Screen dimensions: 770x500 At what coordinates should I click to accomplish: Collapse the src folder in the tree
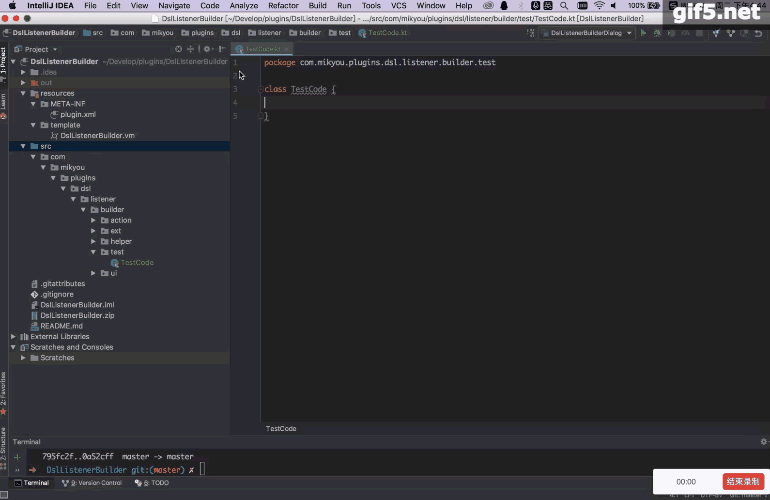(23, 146)
